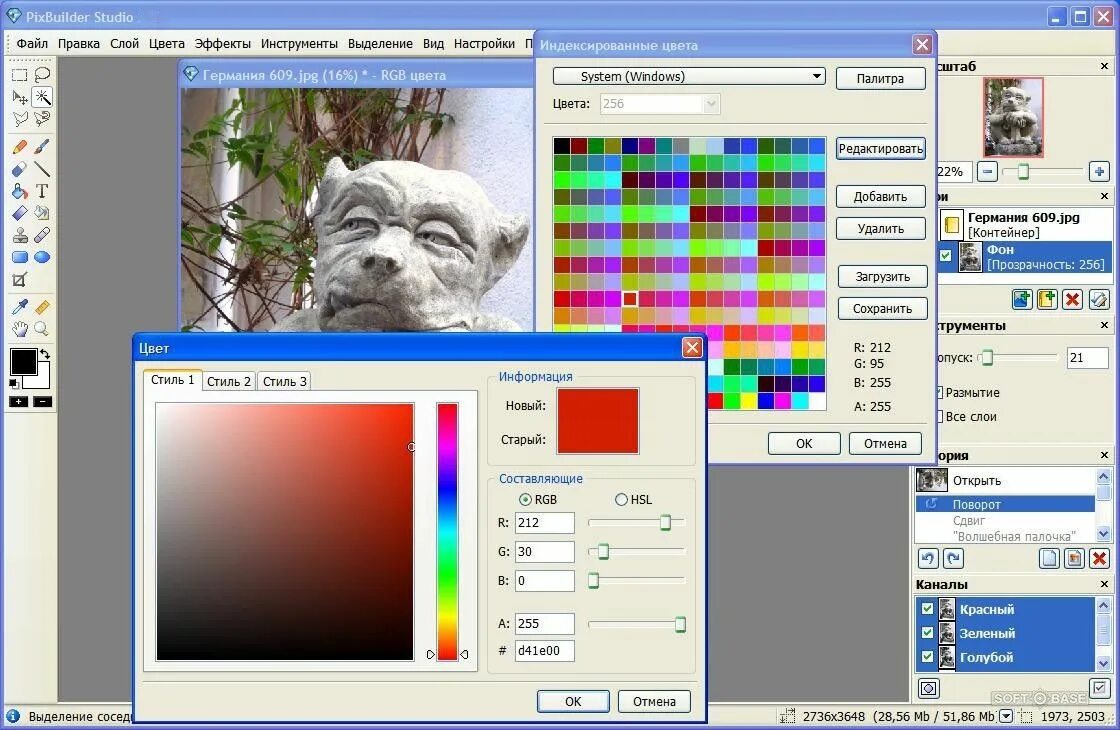Open memory info dropdown in status bar
Viewport: 1120px width, 730px height.
coord(1006,716)
